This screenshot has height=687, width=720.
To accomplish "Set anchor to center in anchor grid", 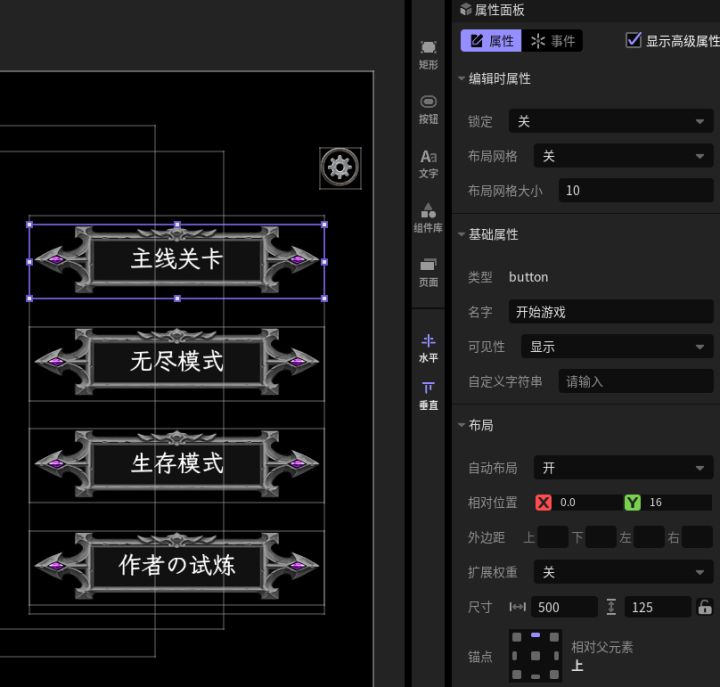I will click(535, 655).
